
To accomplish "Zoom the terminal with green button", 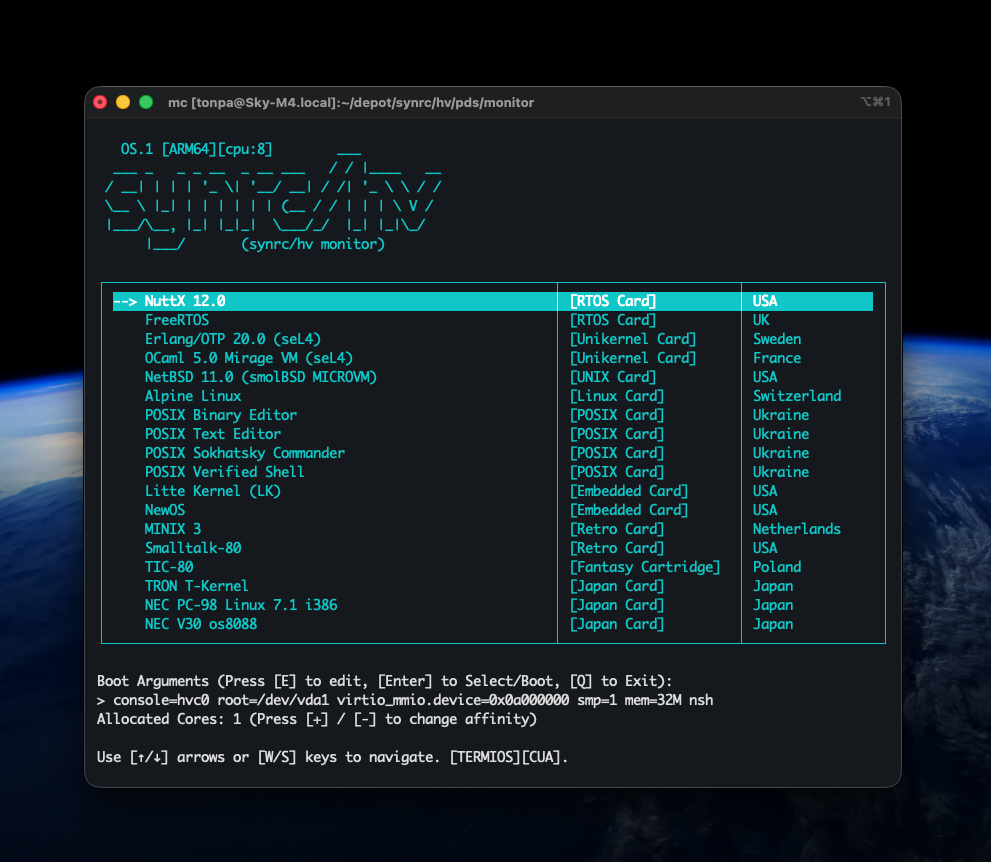I will tap(146, 102).
